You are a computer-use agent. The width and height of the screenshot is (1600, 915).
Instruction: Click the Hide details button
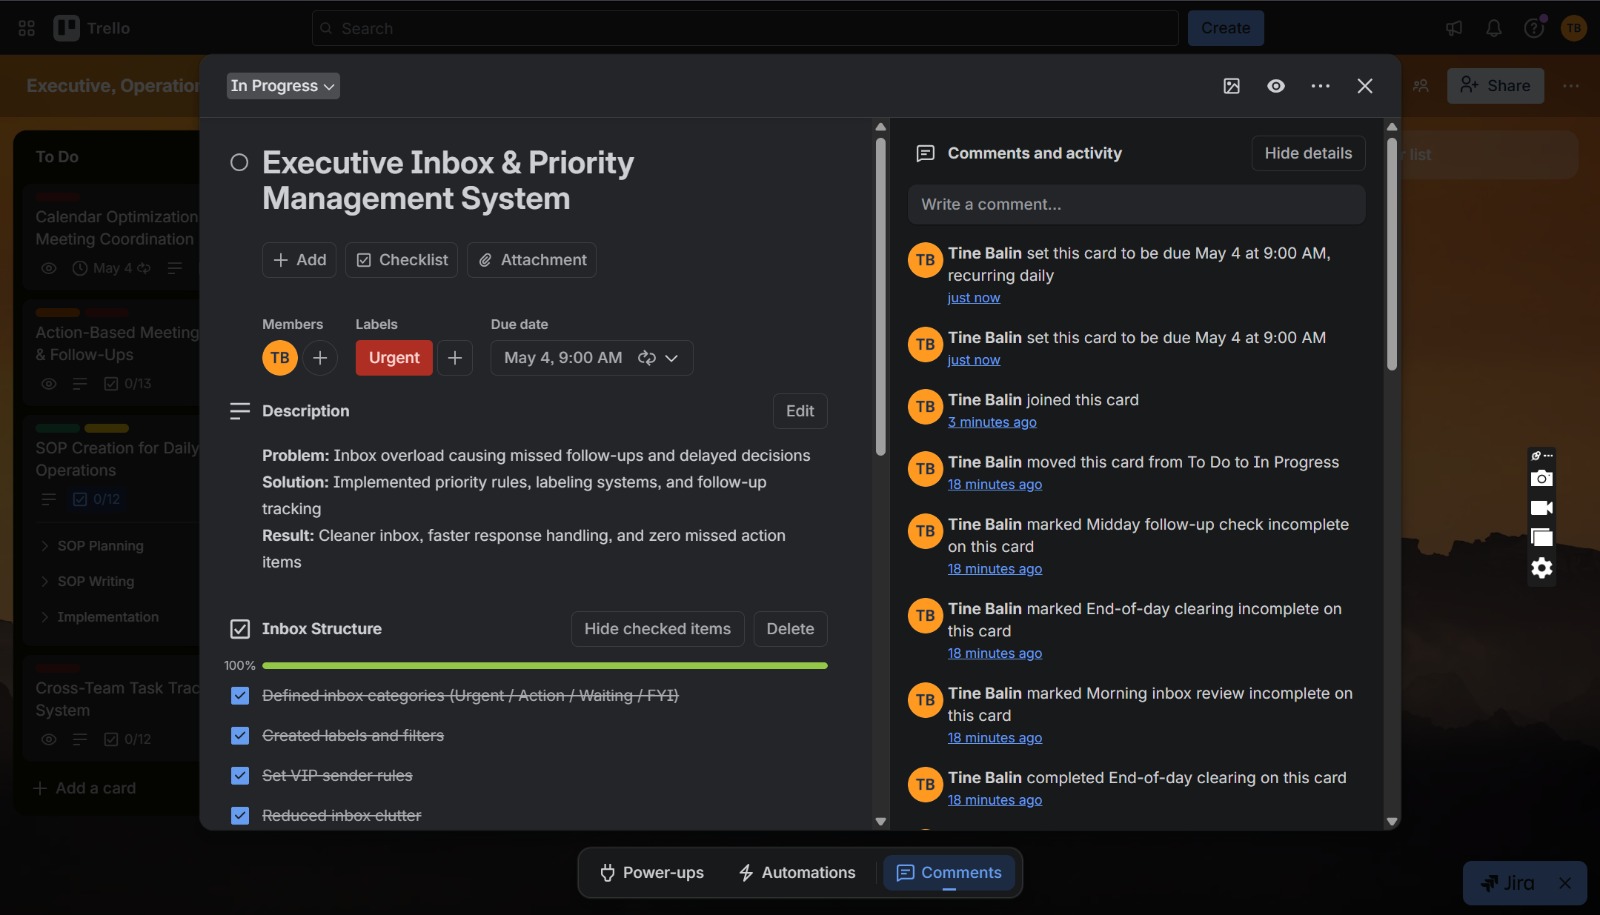[x=1308, y=153]
